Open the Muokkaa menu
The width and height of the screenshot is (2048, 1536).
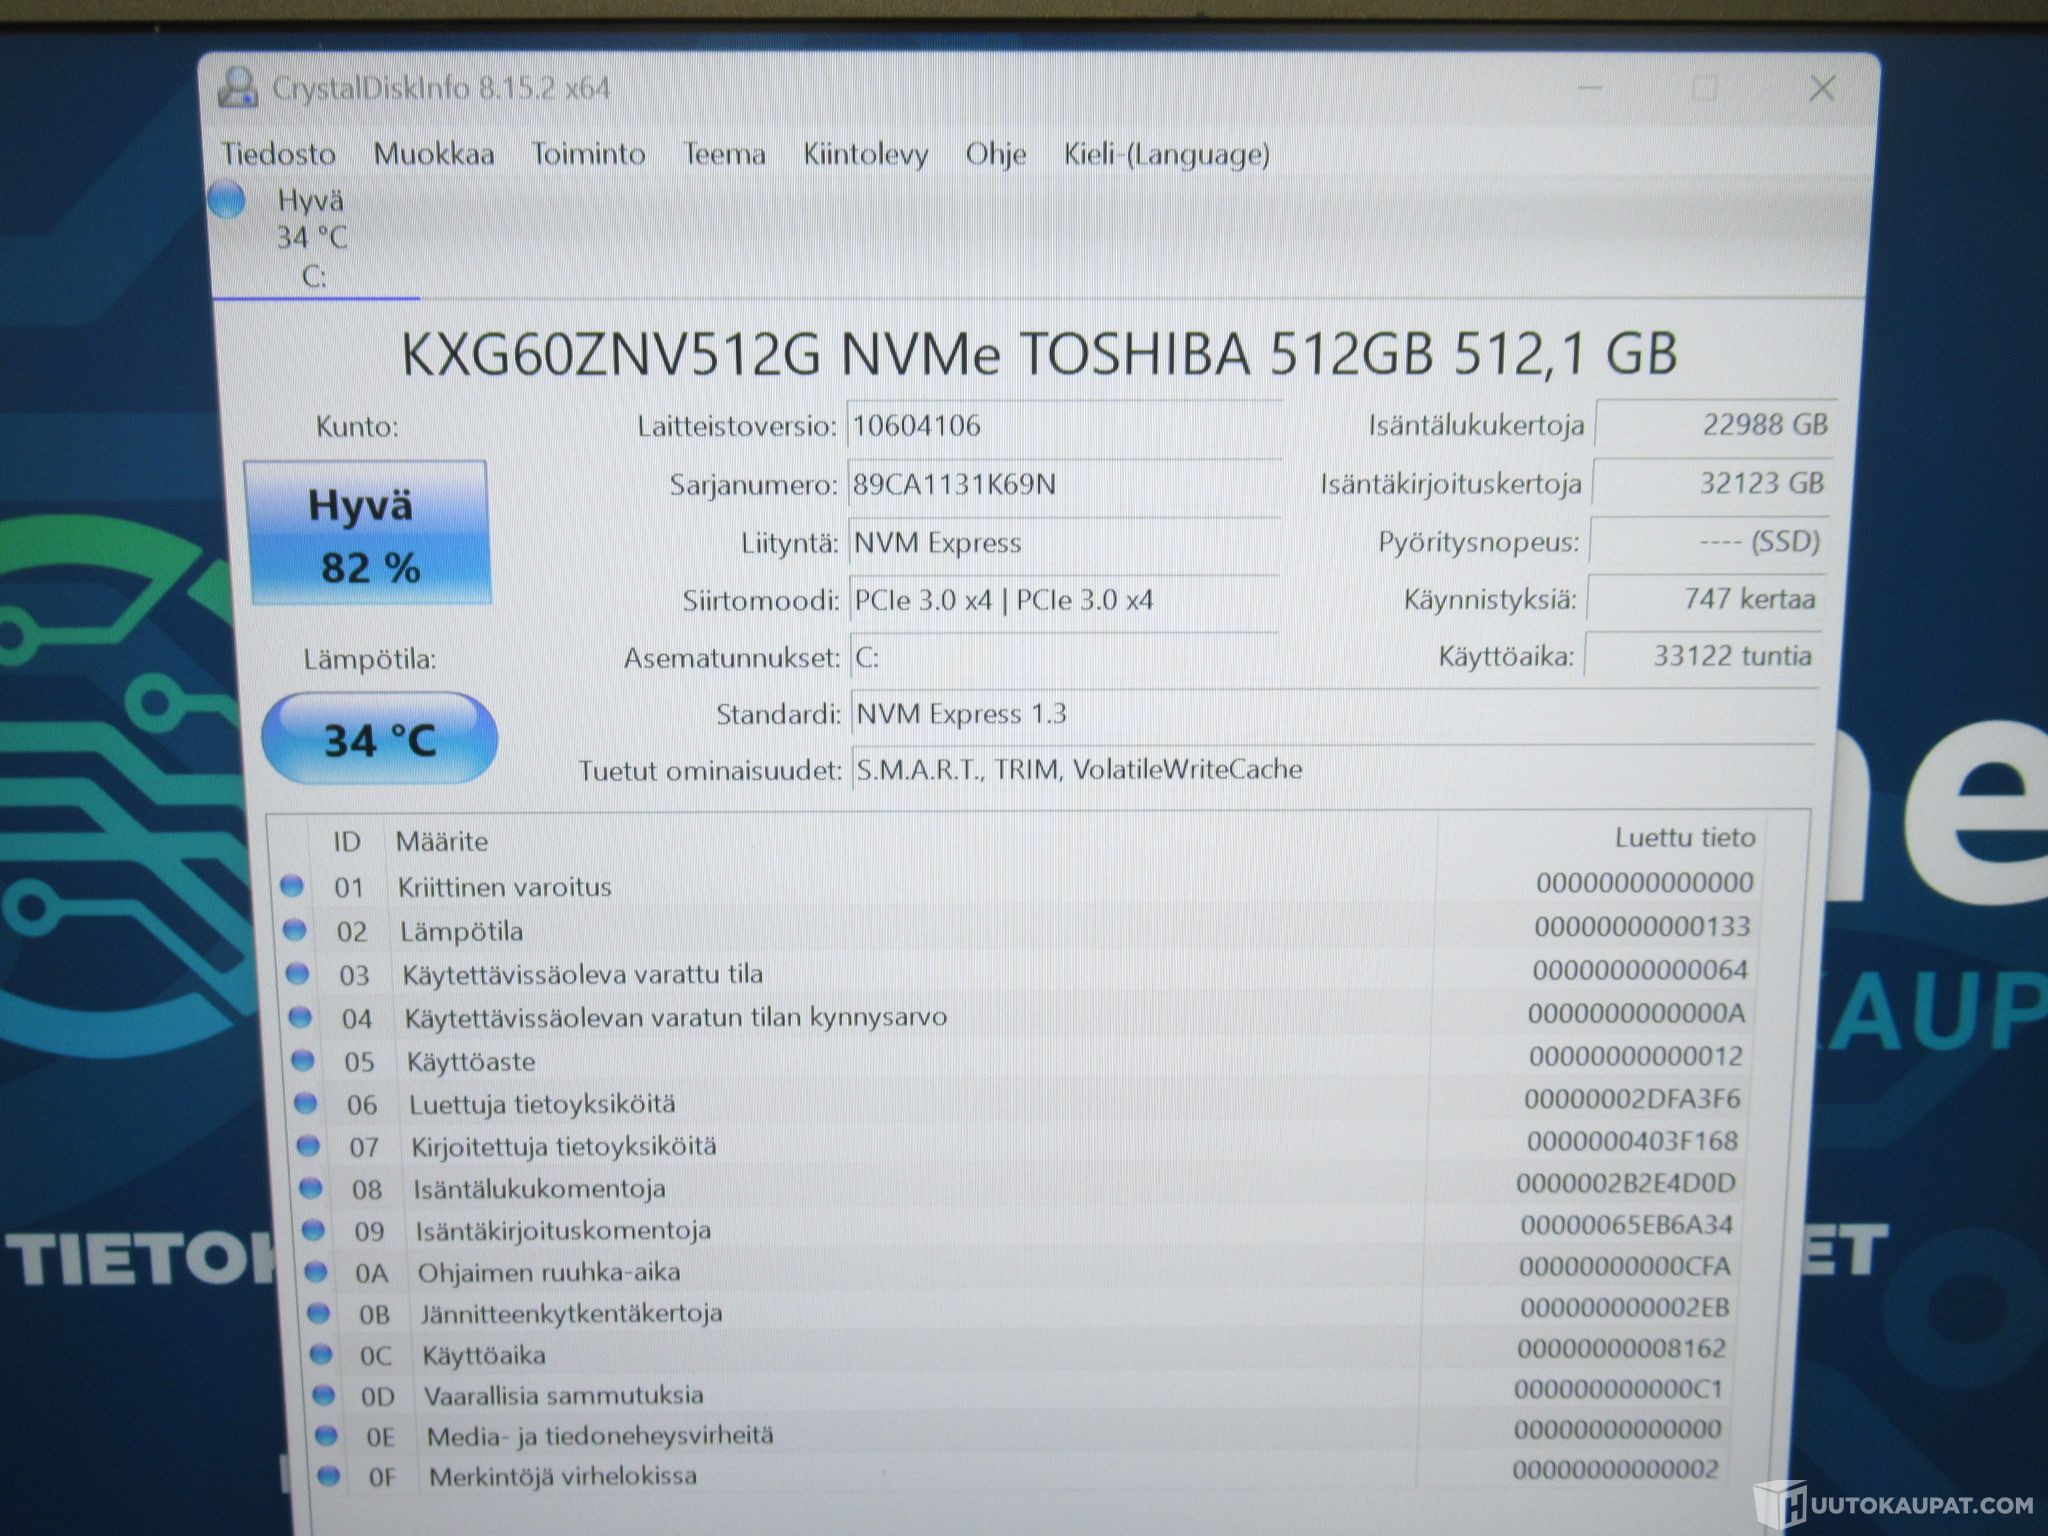point(433,154)
